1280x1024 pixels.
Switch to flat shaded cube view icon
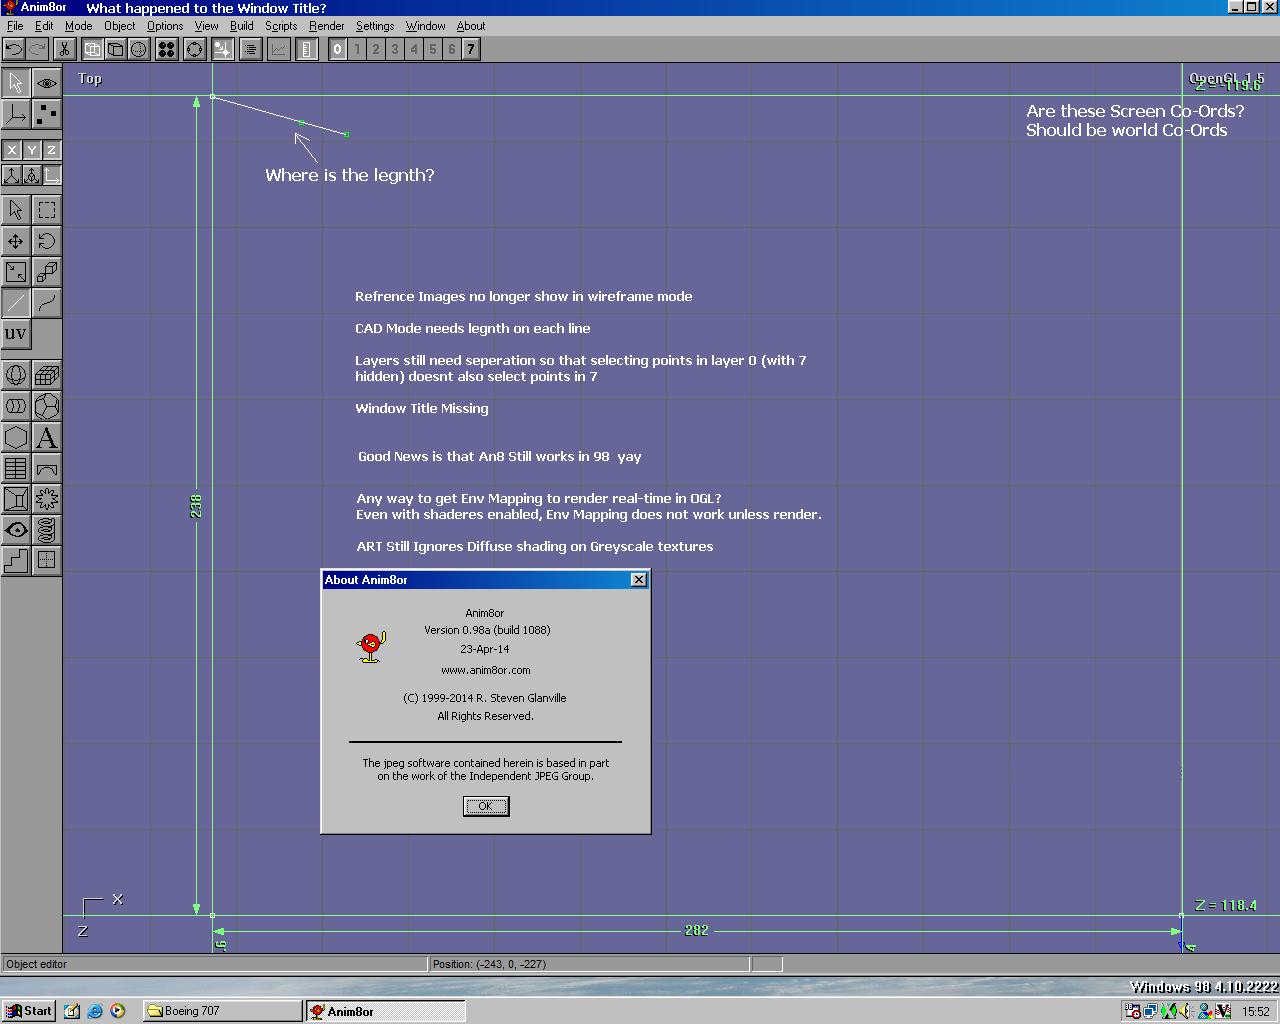click(115, 48)
